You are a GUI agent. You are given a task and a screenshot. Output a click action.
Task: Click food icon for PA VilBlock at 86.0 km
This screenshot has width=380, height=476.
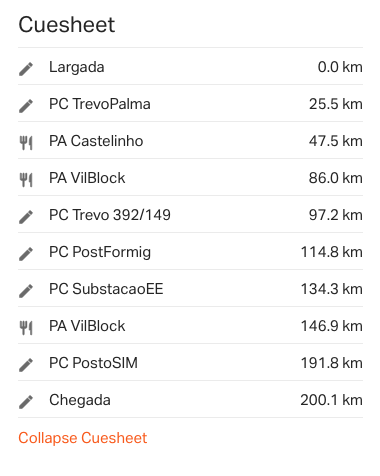coord(26,180)
